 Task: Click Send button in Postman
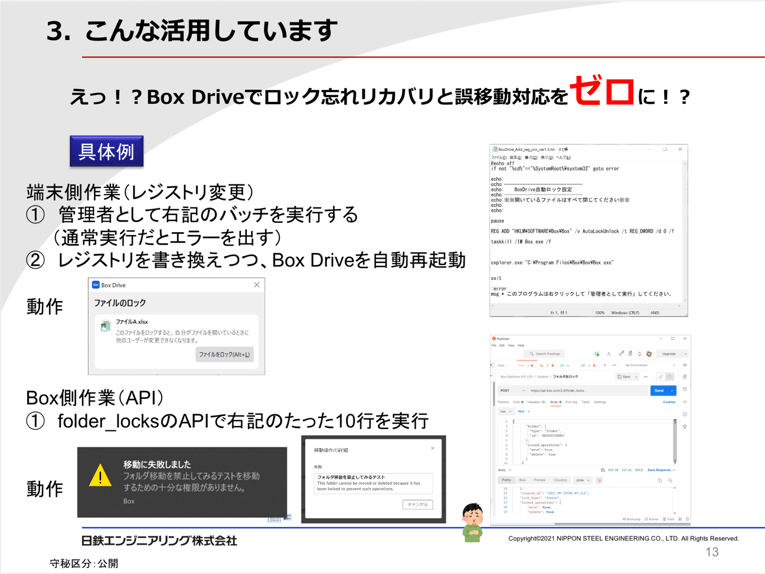click(659, 391)
